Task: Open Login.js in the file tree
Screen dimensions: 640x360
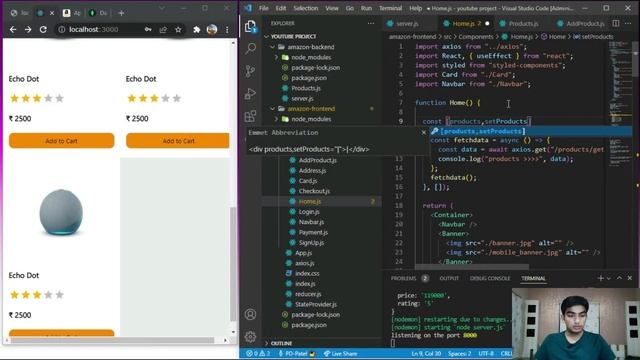Action: [309, 211]
